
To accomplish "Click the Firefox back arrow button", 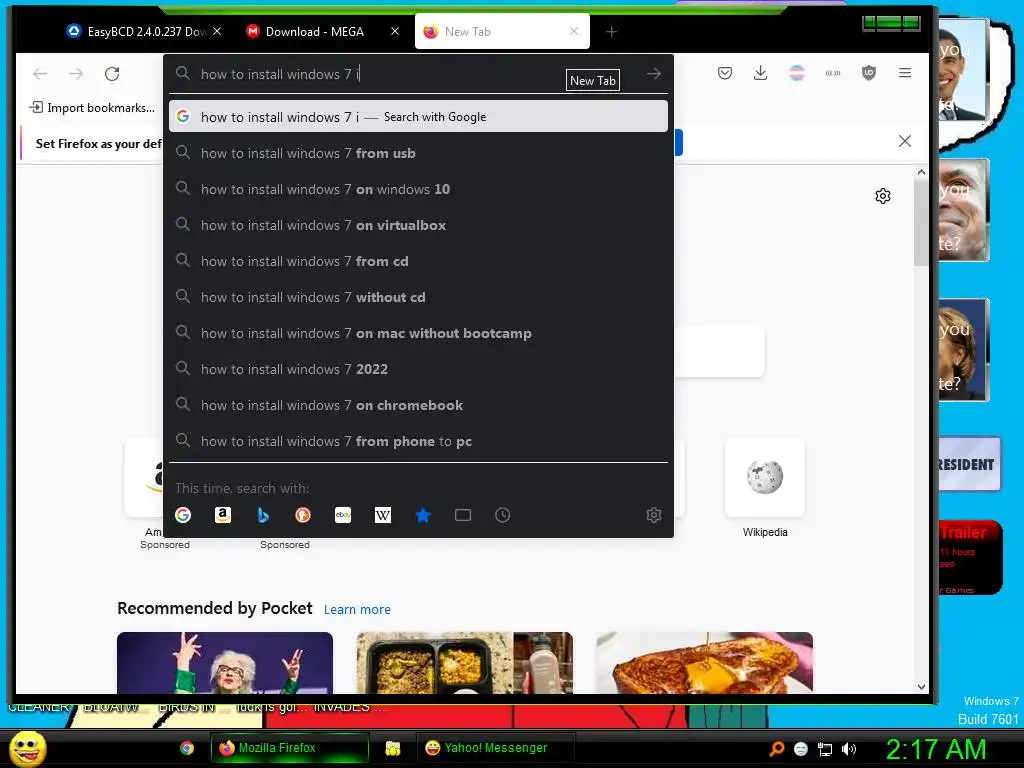I will click(40, 74).
